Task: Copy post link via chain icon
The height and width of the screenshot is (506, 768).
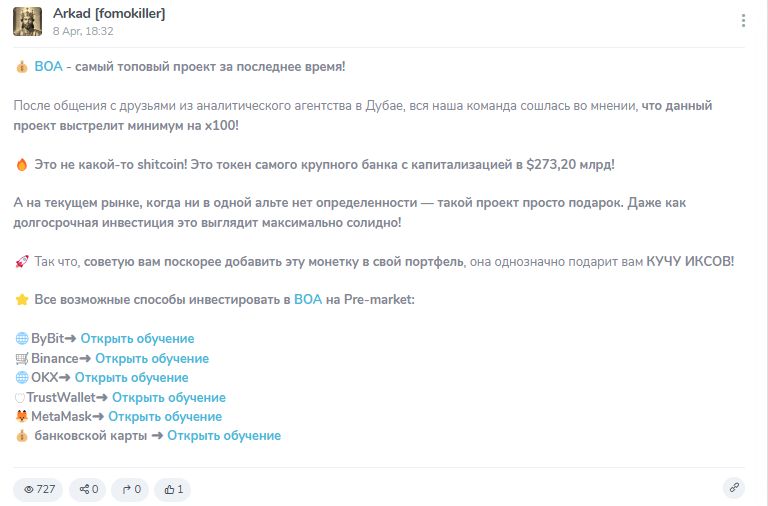Action: [734, 488]
